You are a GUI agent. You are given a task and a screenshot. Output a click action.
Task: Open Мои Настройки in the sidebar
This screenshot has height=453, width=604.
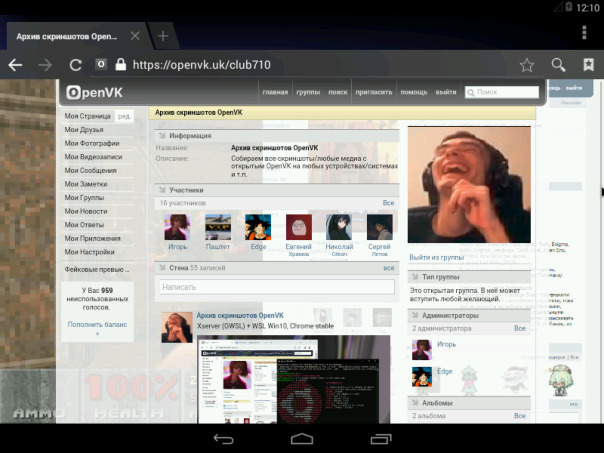click(89, 252)
